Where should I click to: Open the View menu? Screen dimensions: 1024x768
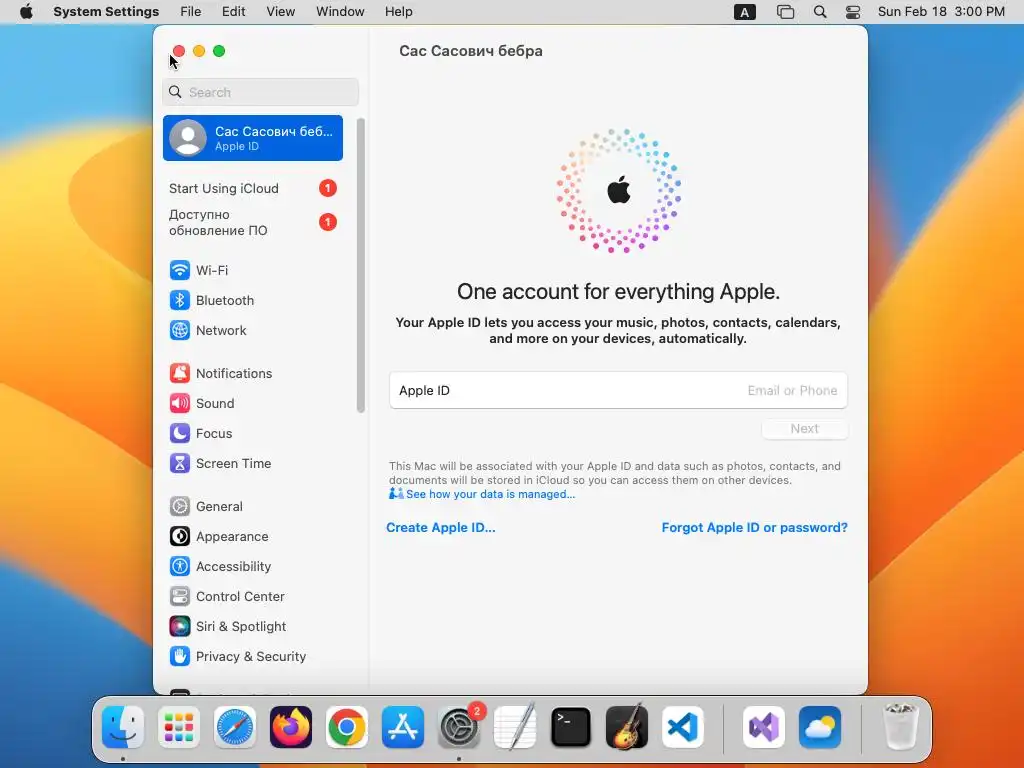coord(280,12)
